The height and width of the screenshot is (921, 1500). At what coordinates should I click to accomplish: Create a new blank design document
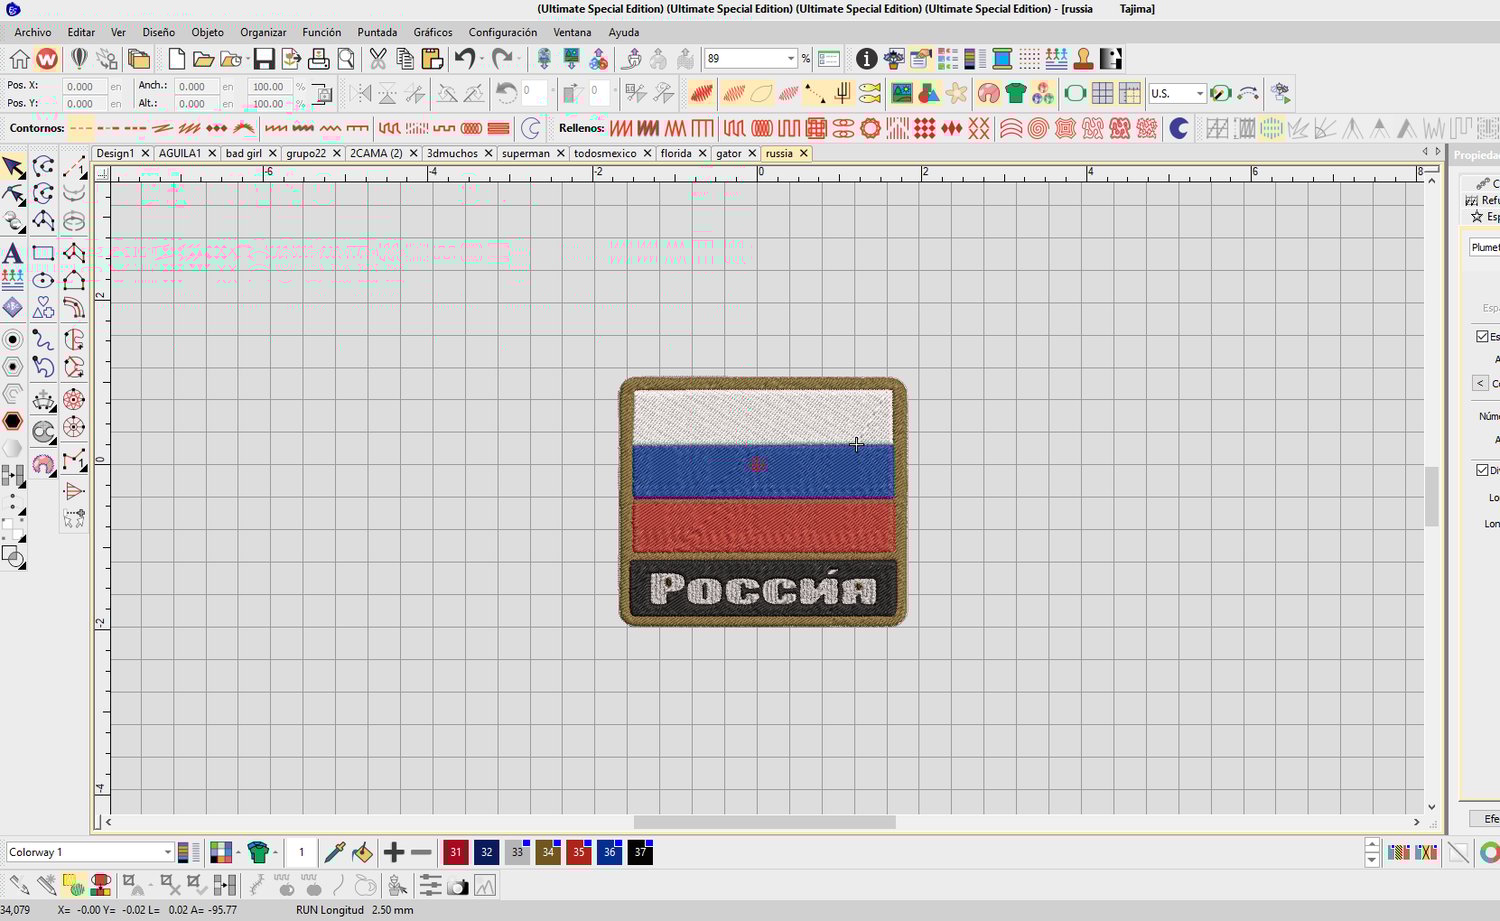pos(176,59)
